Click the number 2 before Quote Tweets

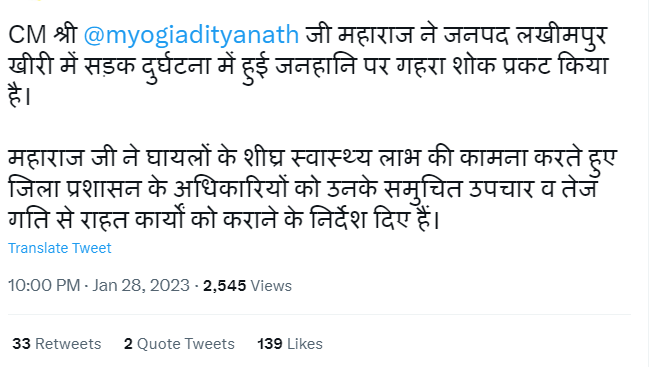[x=128, y=344]
